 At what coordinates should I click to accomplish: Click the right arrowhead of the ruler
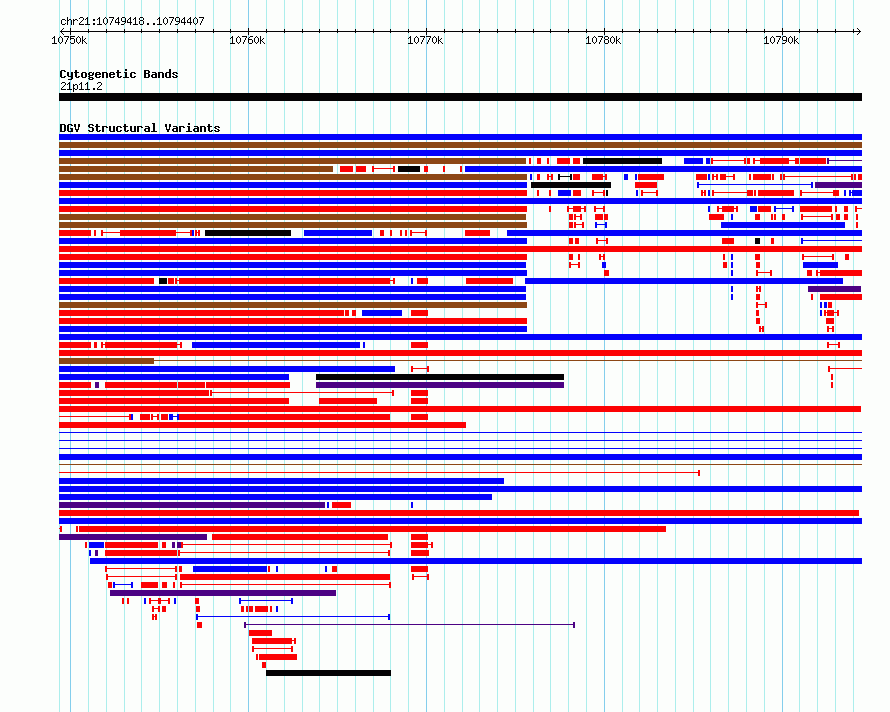pyautogui.click(x=858, y=31)
